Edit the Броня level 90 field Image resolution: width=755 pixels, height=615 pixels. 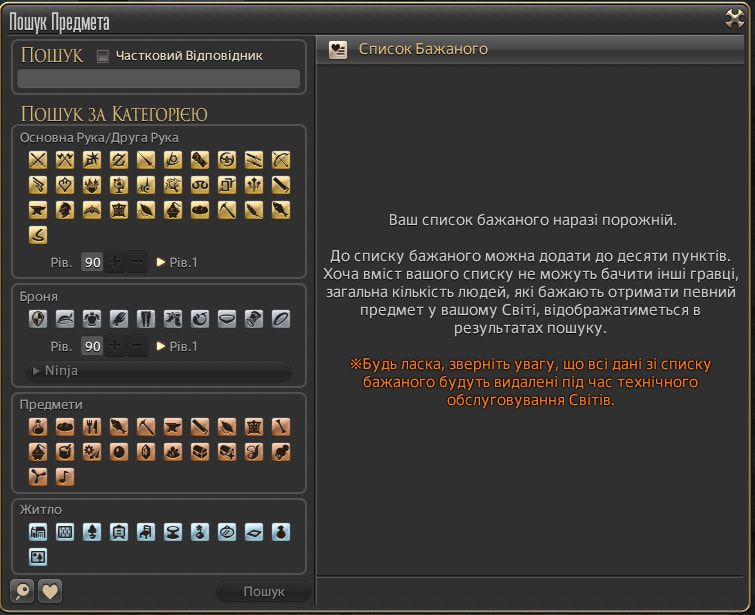tap(92, 346)
